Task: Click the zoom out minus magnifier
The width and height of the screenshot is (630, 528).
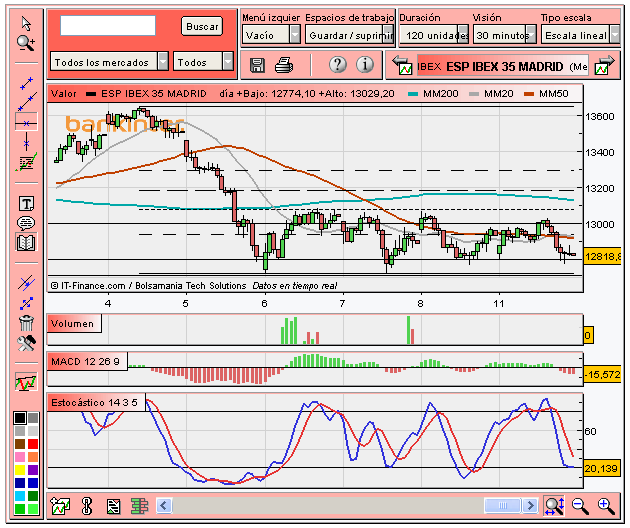Action: [580, 506]
